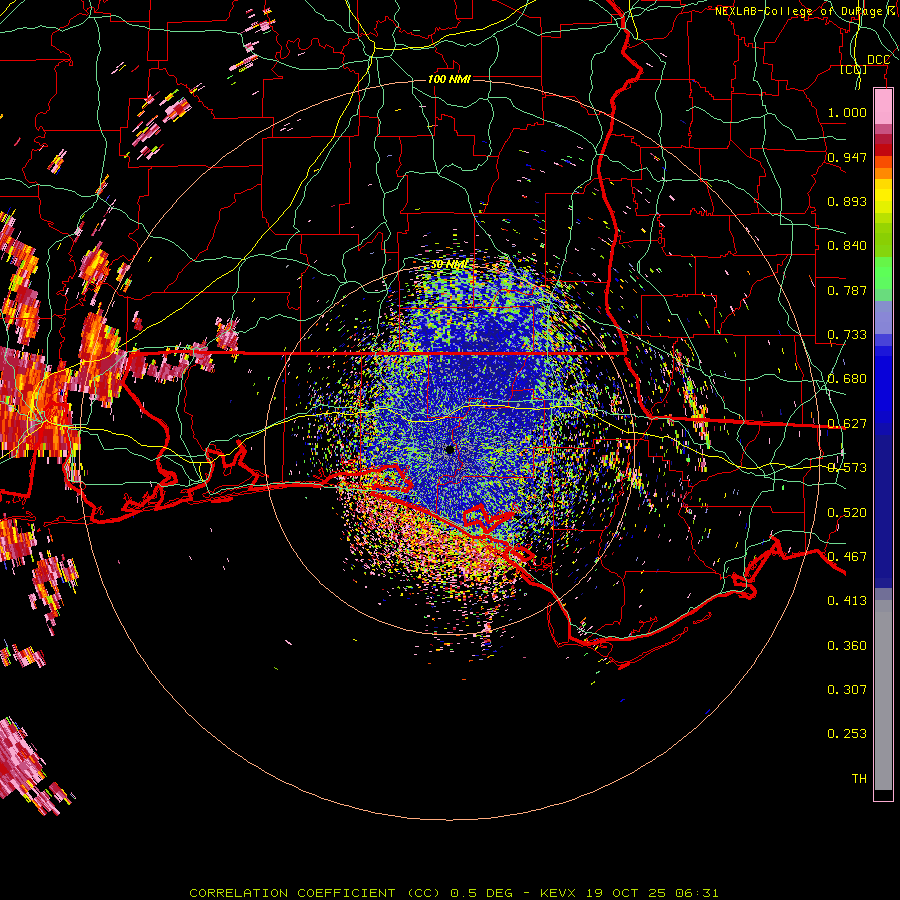Click the 50 NMI range ring label
This screenshot has width=900, height=900.
coord(449,265)
